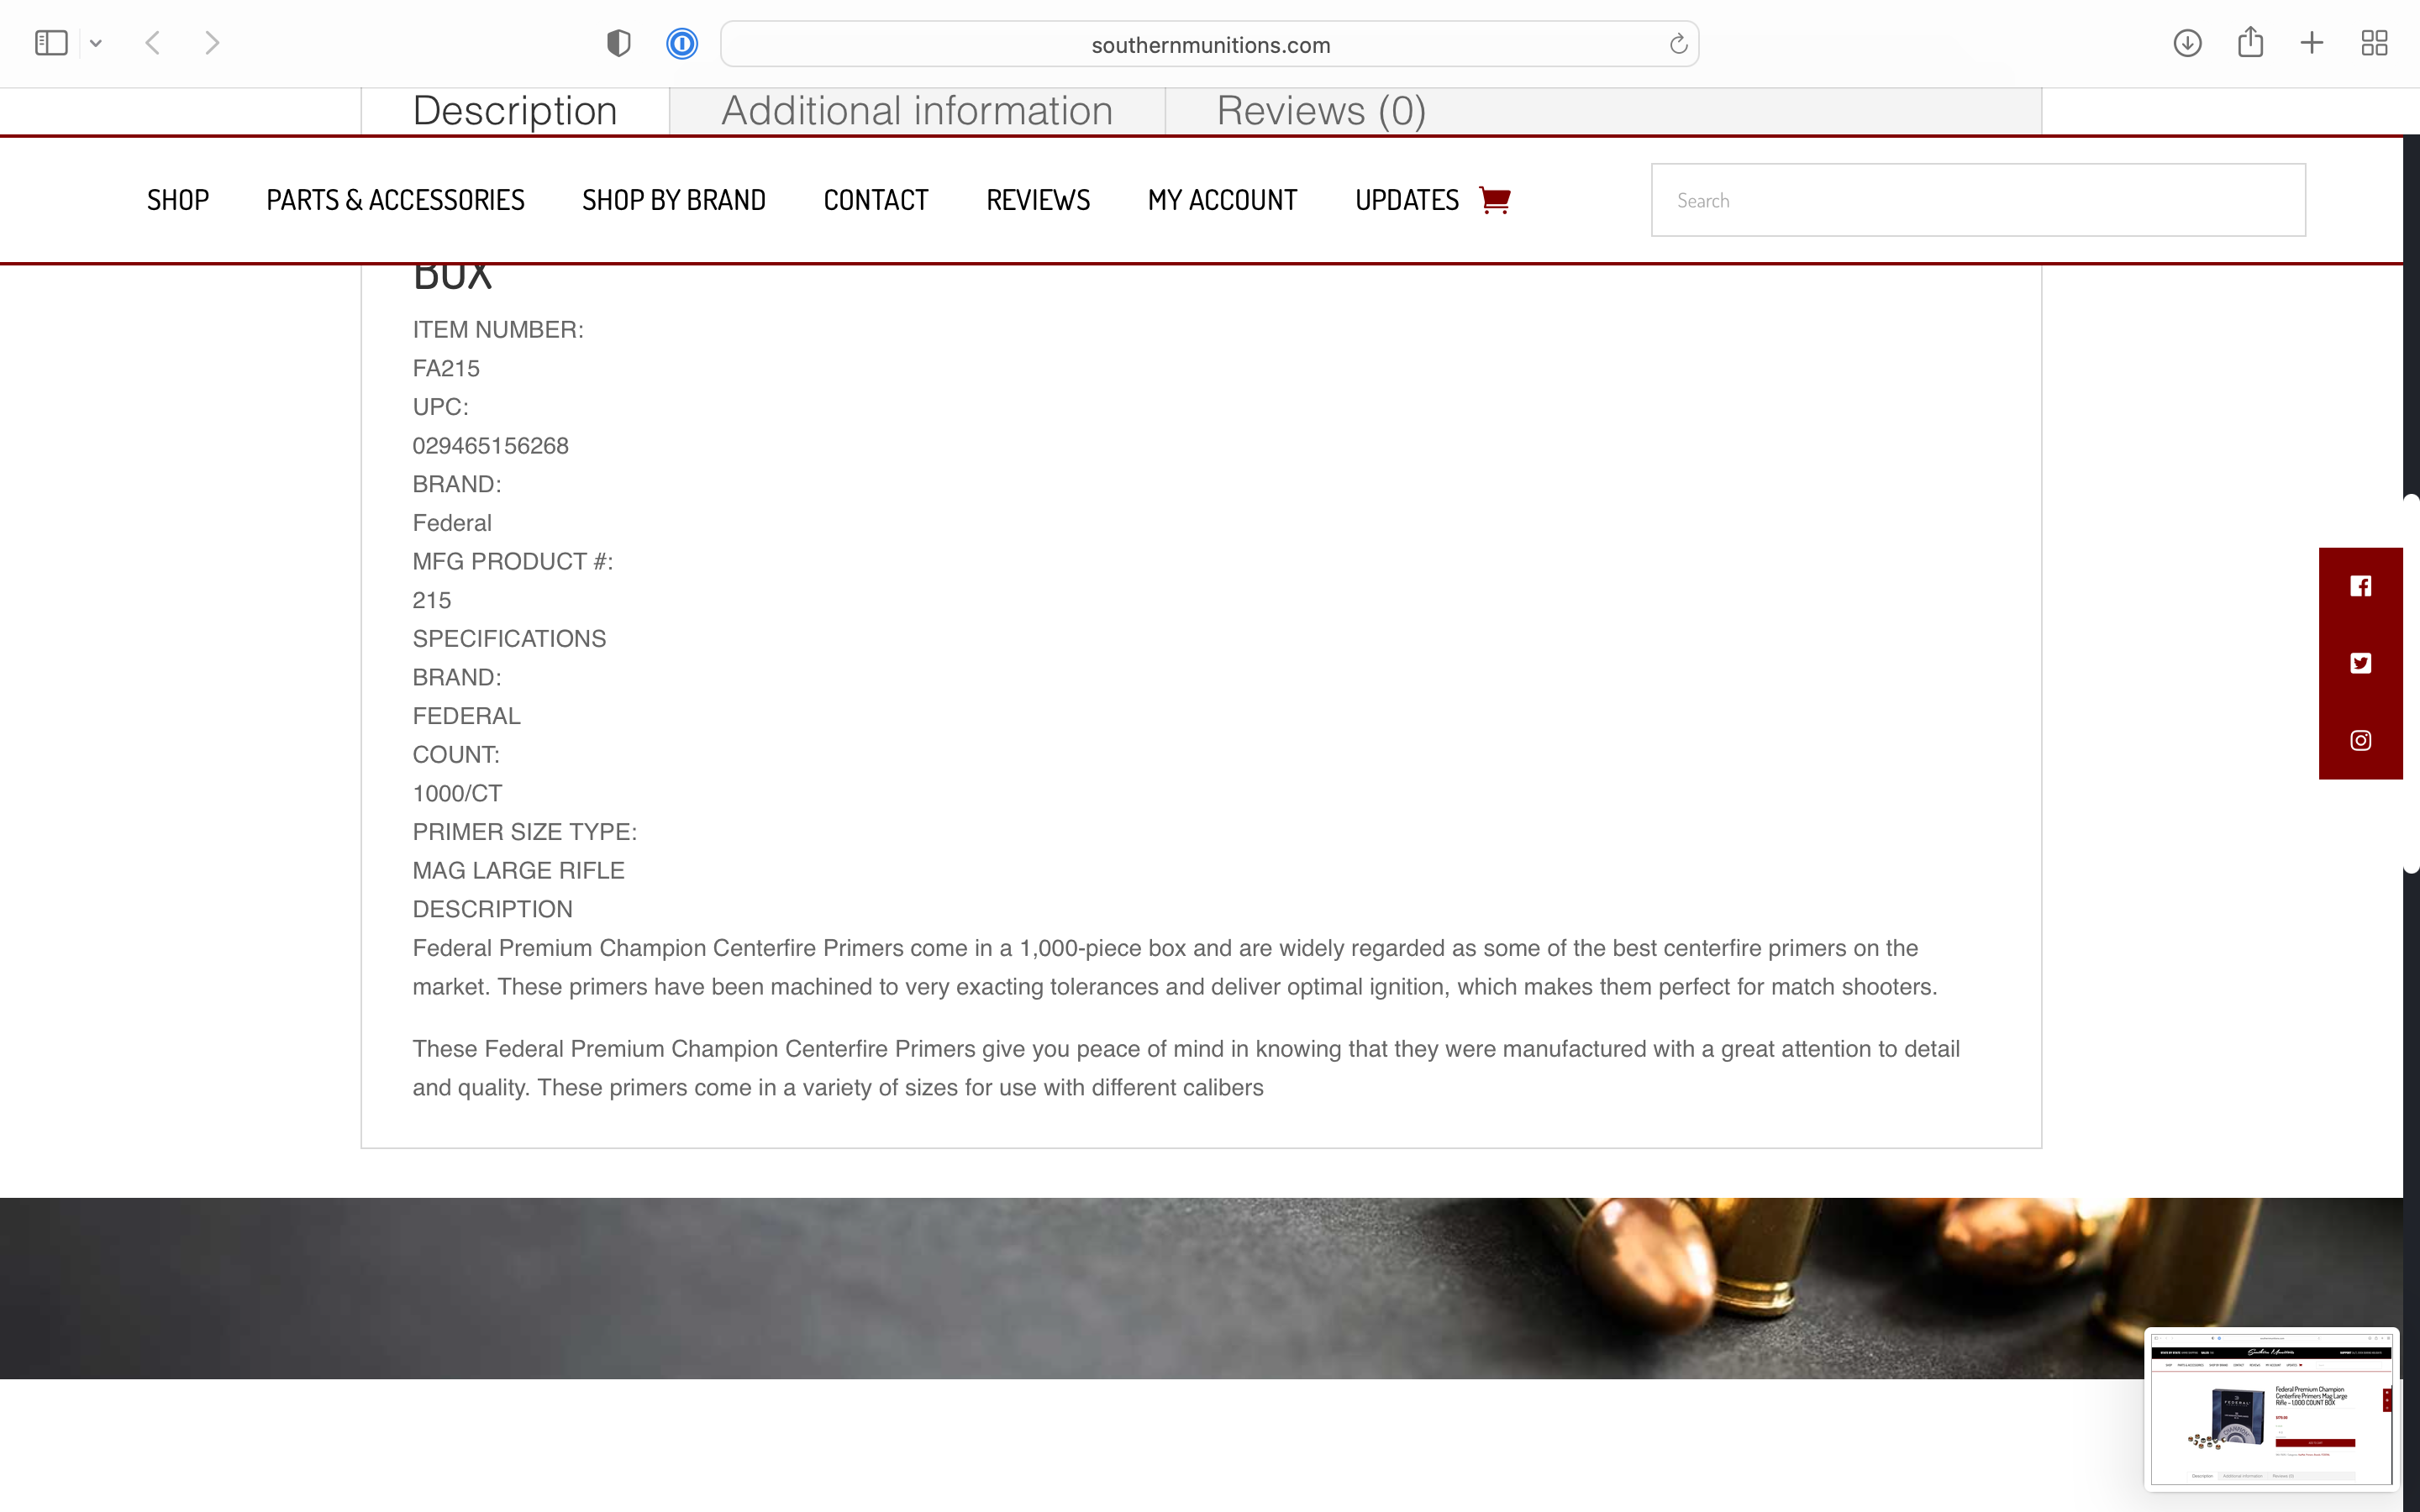Click the ITEM NUMBER: label
Image resolution: width=2420 pixels, height=1512 pixels.
point(498,330)
